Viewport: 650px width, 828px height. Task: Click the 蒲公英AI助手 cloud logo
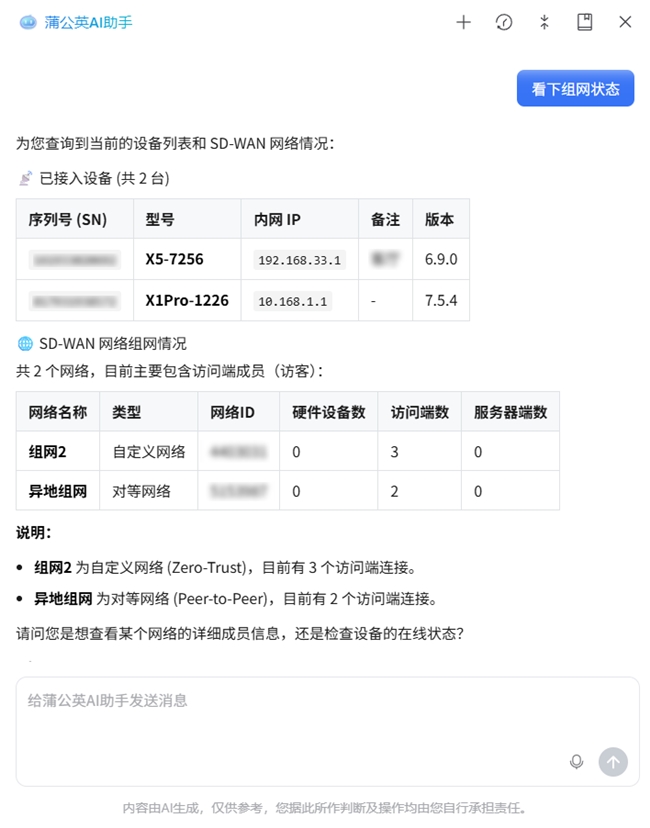click(28, 22)
